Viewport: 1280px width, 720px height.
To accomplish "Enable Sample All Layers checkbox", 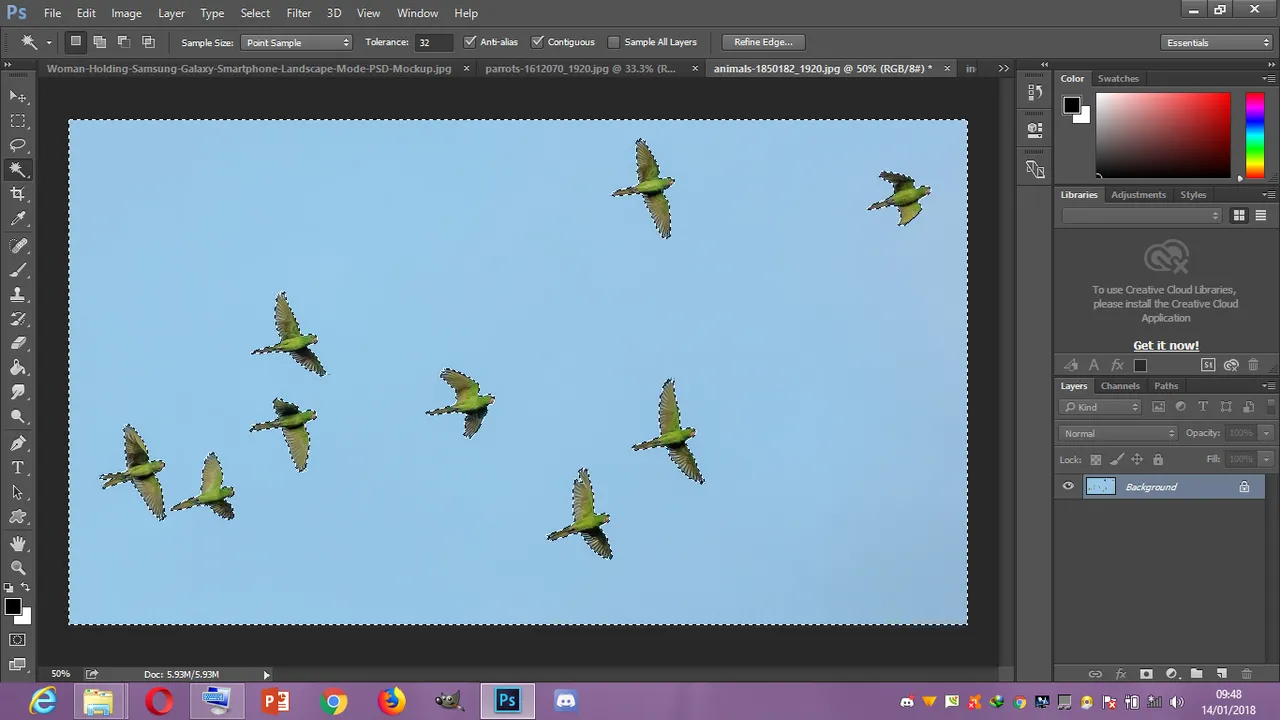I will (614, 42).
